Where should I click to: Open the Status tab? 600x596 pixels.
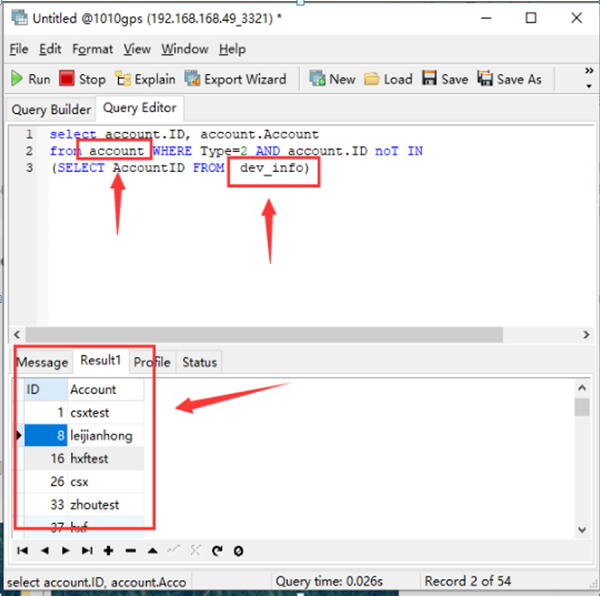(199, 362)
